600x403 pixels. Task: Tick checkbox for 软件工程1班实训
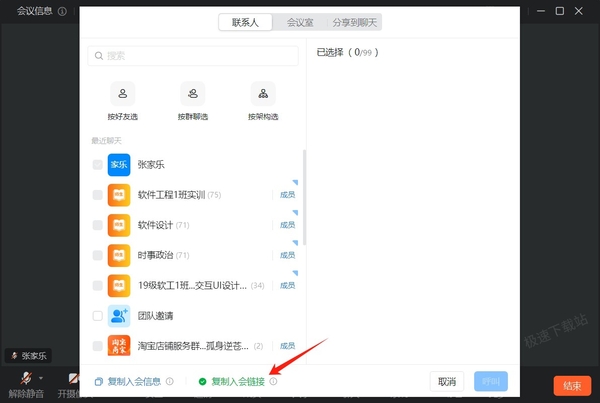(98, 195)
